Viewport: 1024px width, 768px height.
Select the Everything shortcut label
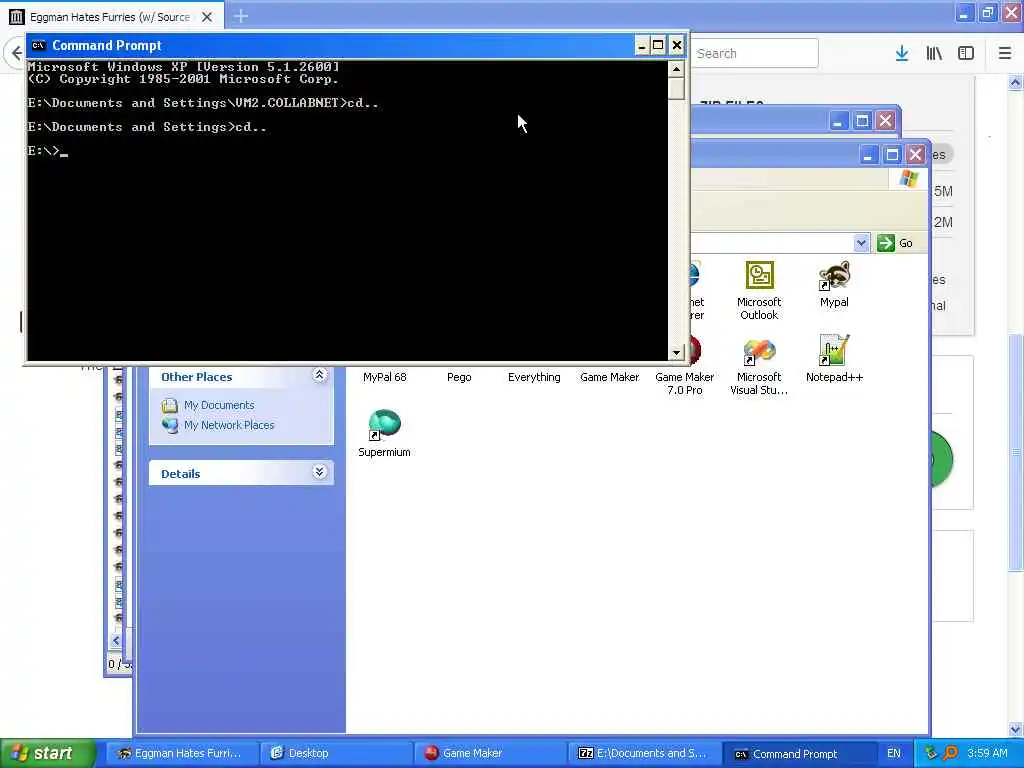point(534,377)
